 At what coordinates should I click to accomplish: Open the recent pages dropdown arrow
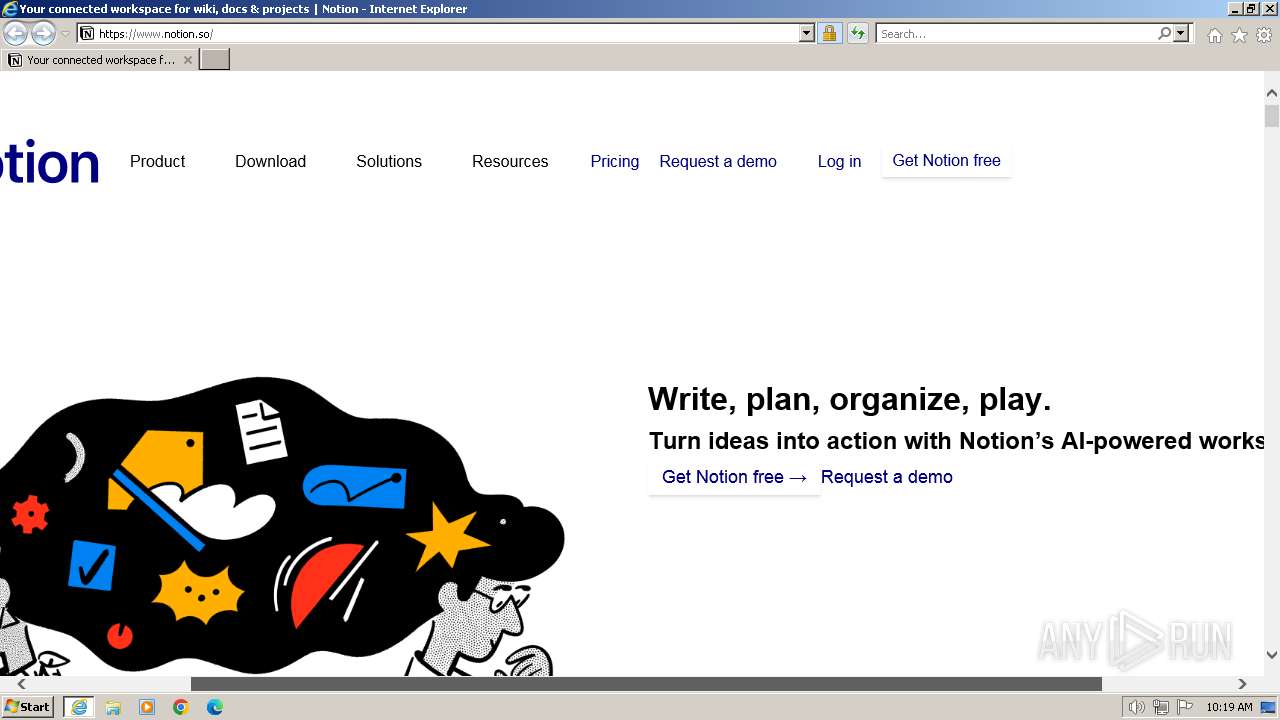[66, 34]
